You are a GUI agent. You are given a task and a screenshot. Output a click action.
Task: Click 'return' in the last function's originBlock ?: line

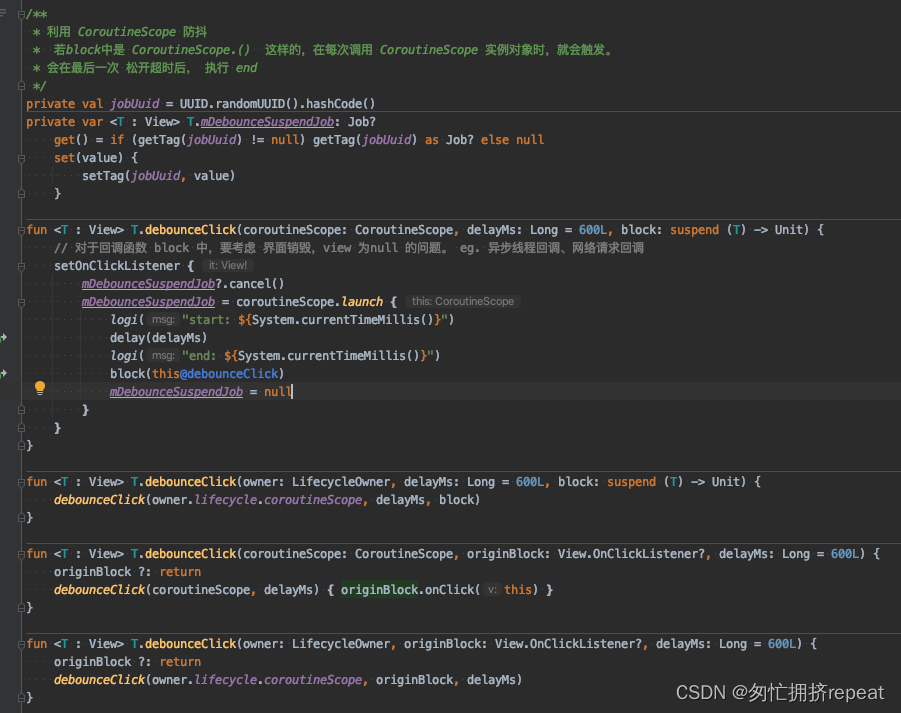[x=180, y=662]
